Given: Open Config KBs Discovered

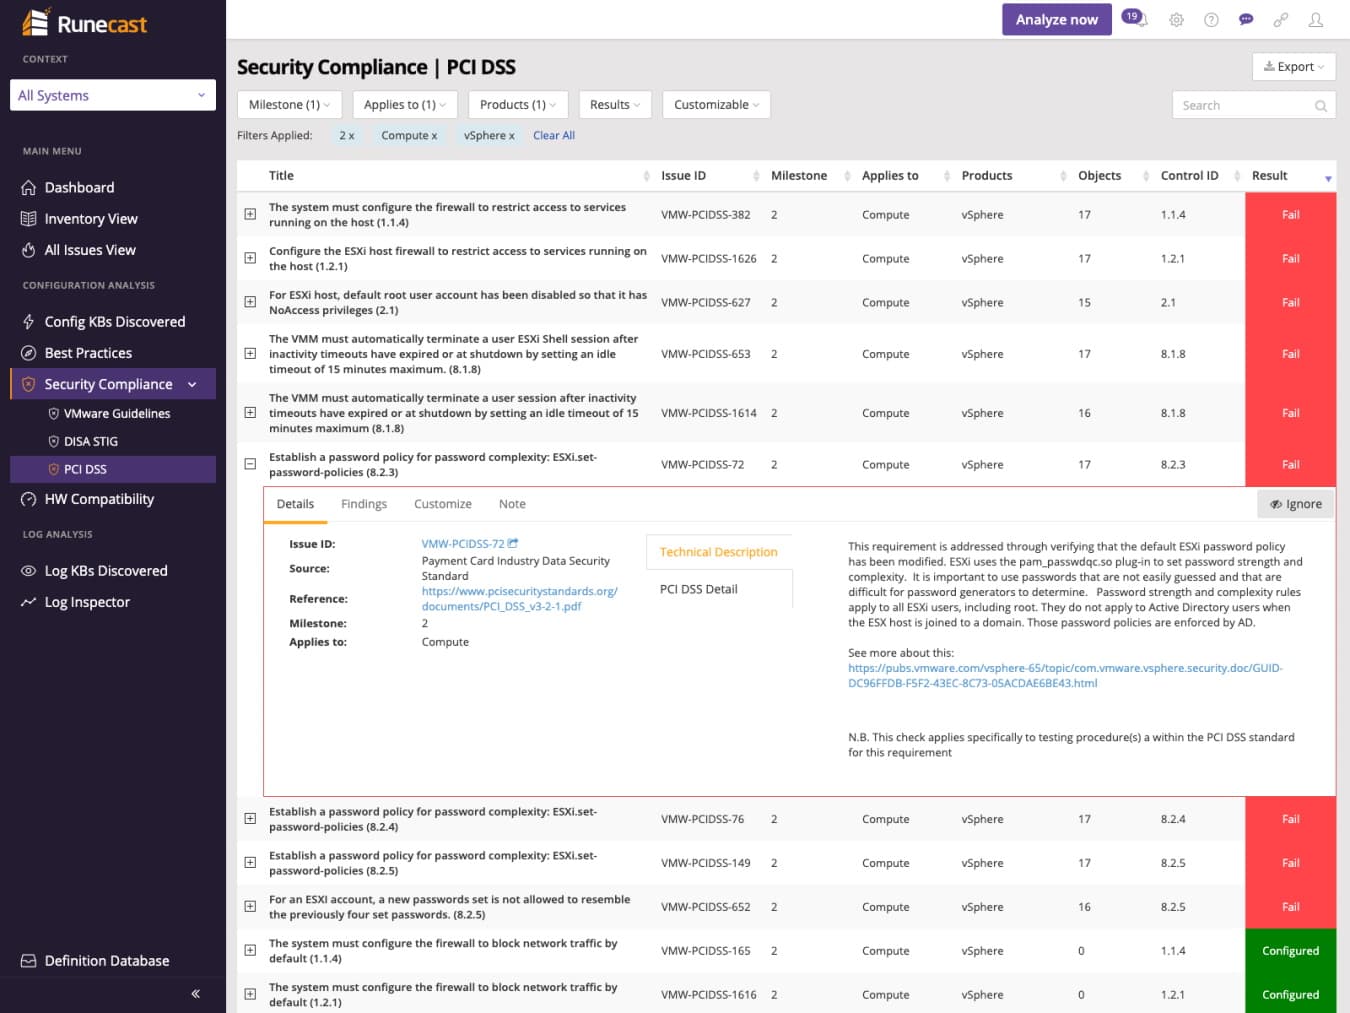Looking at the screenshot, I should point(115,322).
